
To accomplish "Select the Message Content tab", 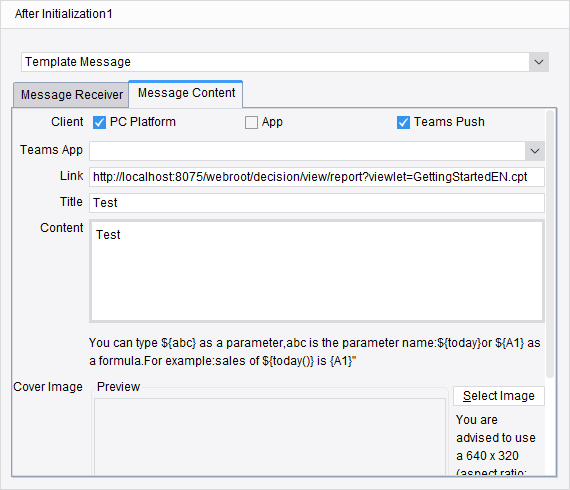I will (186, 93).
